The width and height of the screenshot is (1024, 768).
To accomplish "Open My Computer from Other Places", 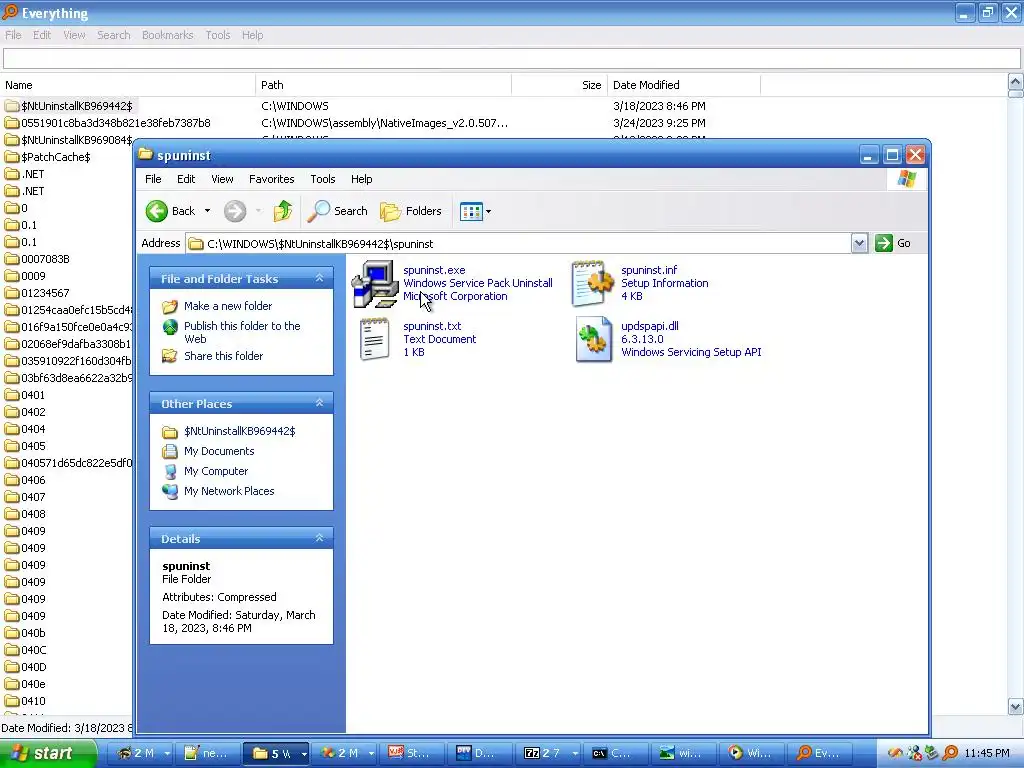I will (216, 471).
